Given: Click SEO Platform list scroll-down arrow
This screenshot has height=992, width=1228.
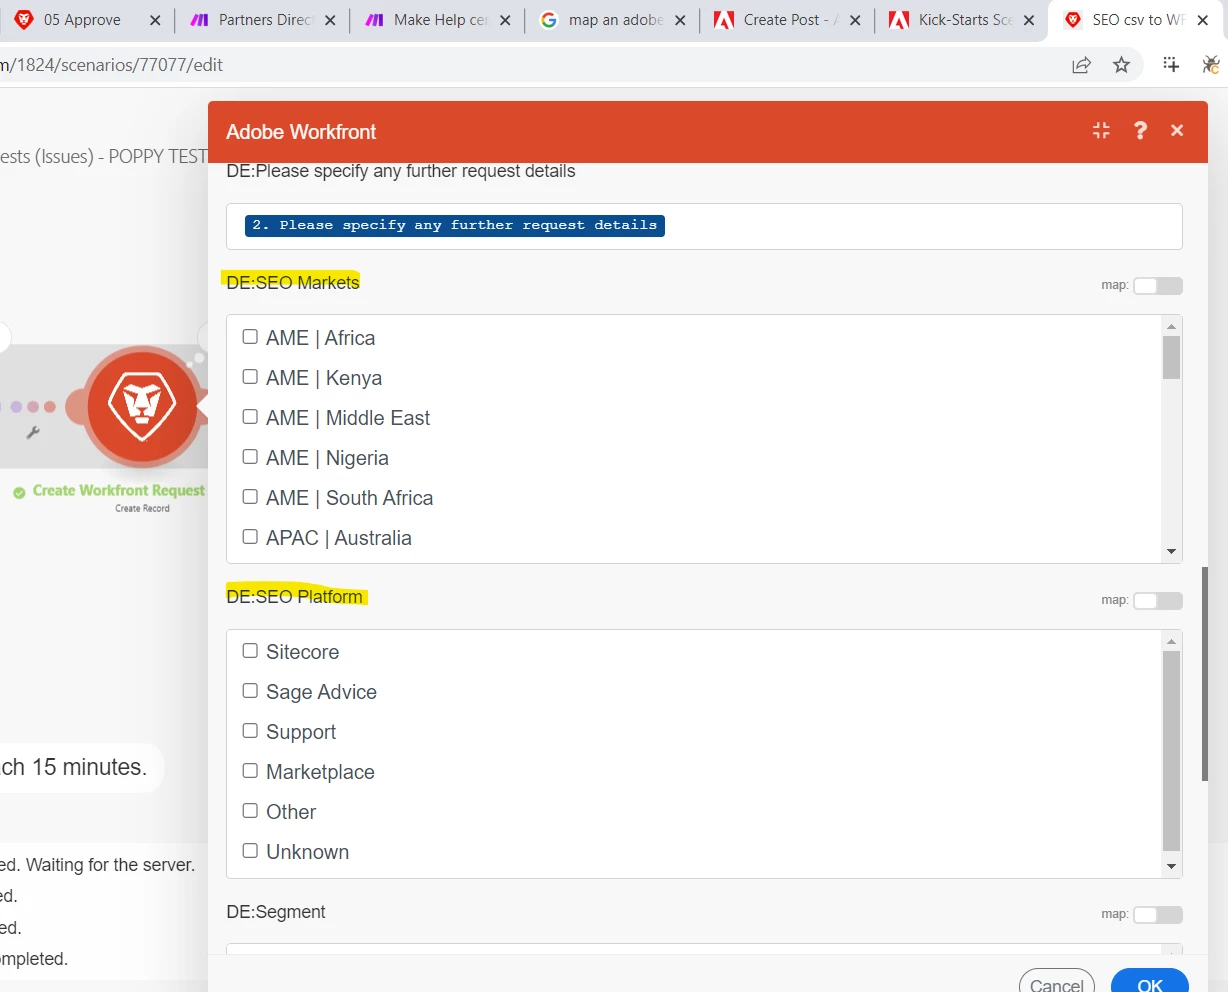Looking at the screenshot, I should pyautogui.click(x=1172, y=867).
